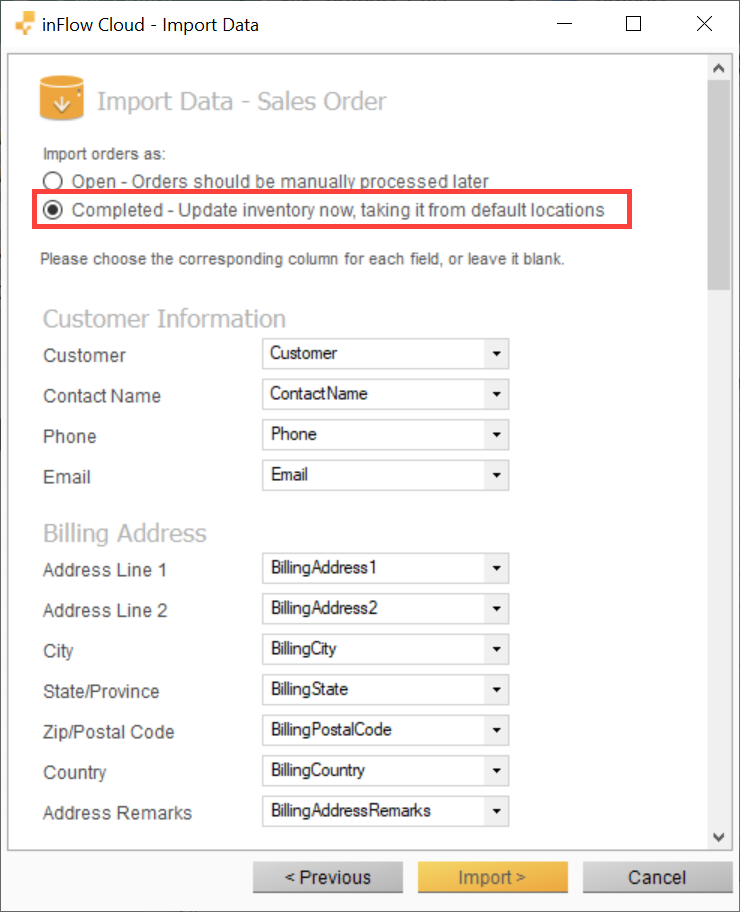Image resolution: width=740 pixels, height=912 pixels.
Task: Open the BillingCity column dropdown
Action: (496, 649)
